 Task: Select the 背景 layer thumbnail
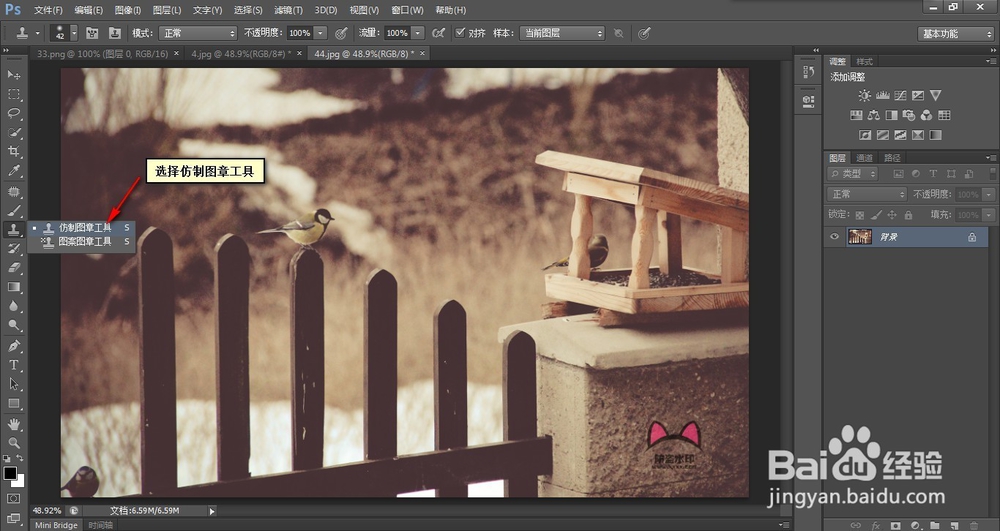[860, 237]
